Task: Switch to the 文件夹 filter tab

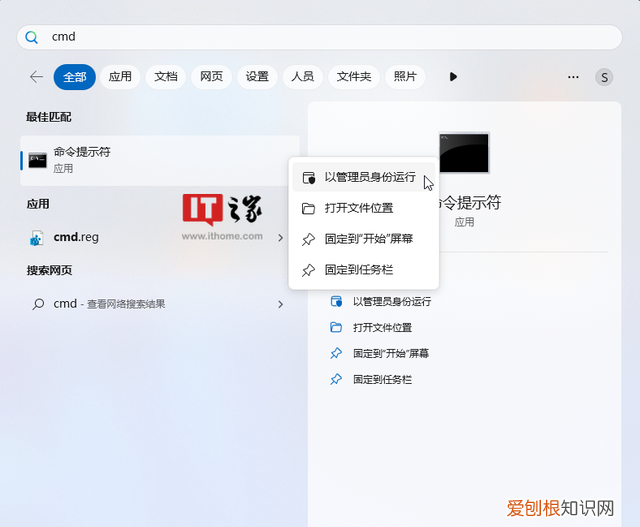Action: [x=354, y=77]
